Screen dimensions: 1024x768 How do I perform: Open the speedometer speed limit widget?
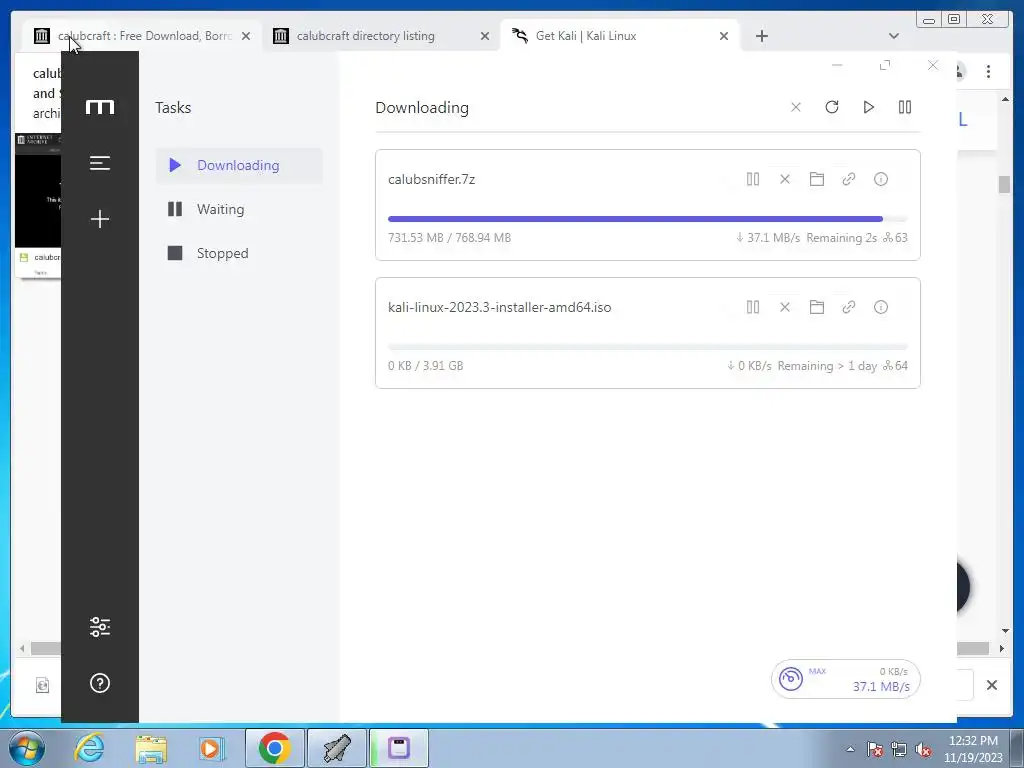(x=846, y=679)
